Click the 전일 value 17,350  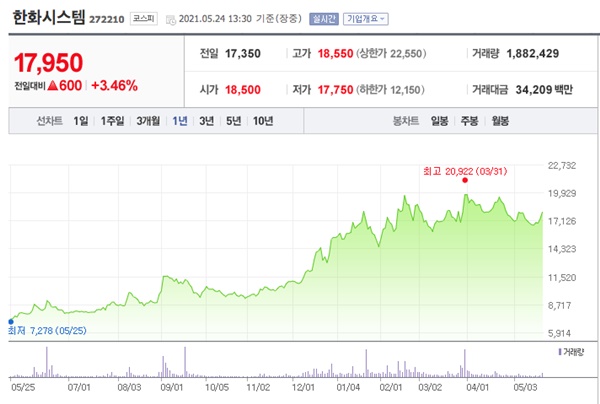click(x=243, y=54)
